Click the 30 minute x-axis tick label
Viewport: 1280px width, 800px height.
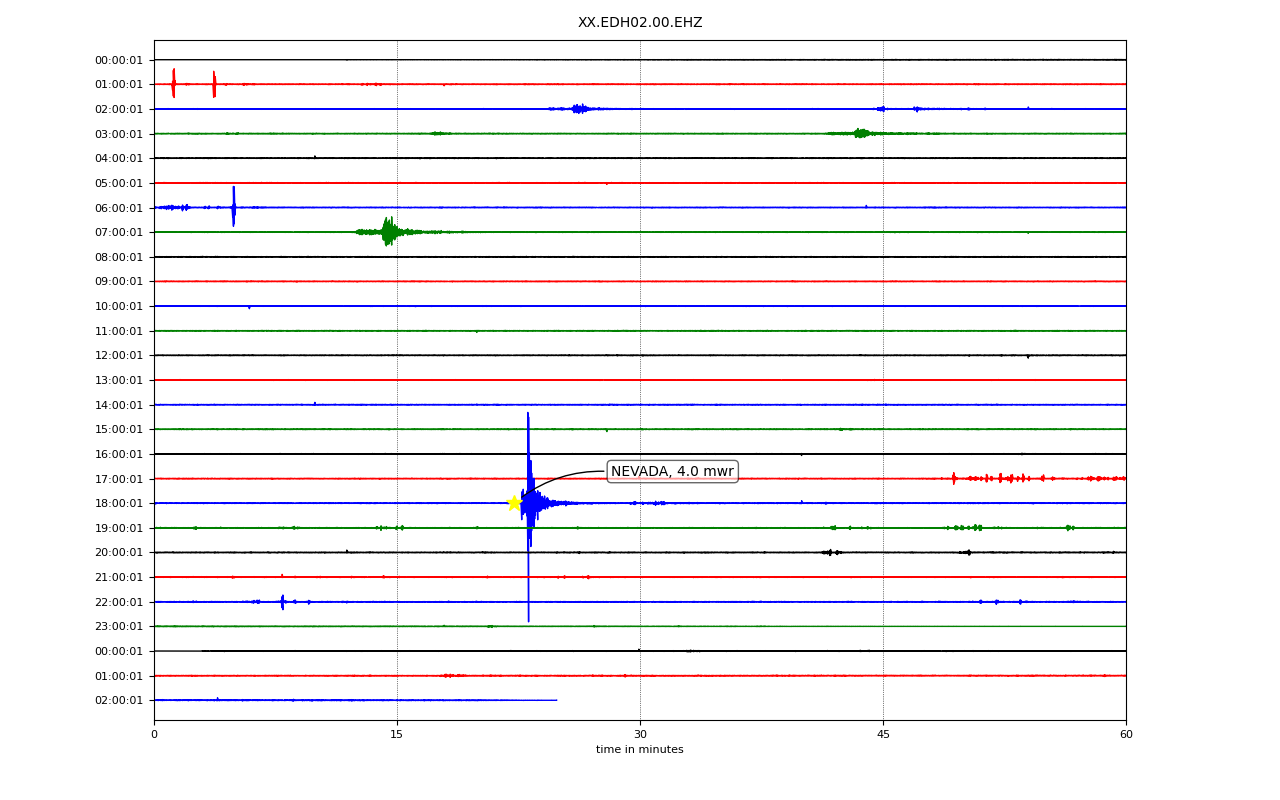point(640,735)
